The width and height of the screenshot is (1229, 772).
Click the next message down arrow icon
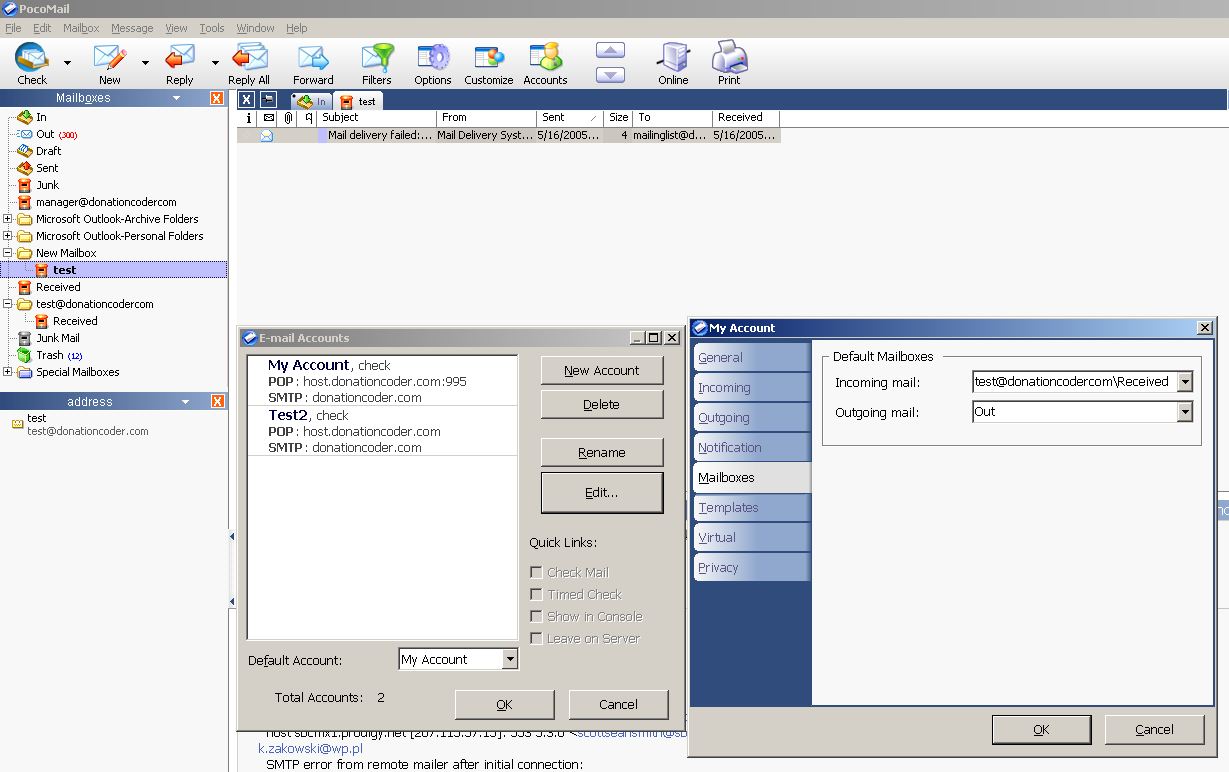(610, 74)
